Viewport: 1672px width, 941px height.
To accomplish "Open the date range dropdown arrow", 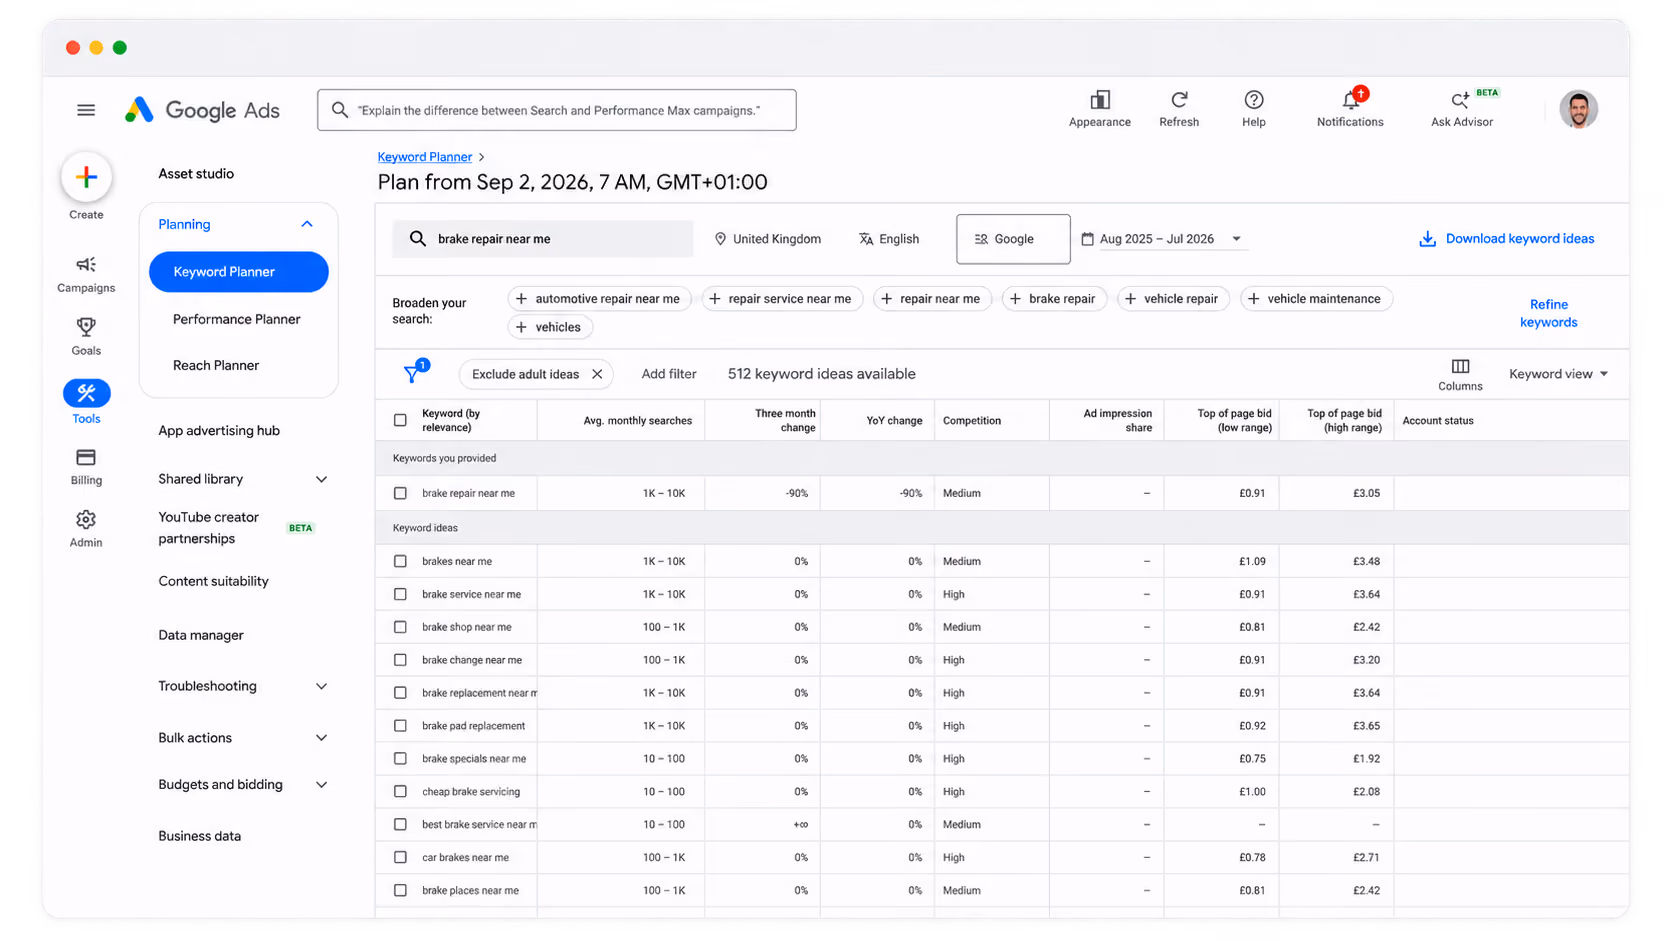I will (x=1236, y=239).
